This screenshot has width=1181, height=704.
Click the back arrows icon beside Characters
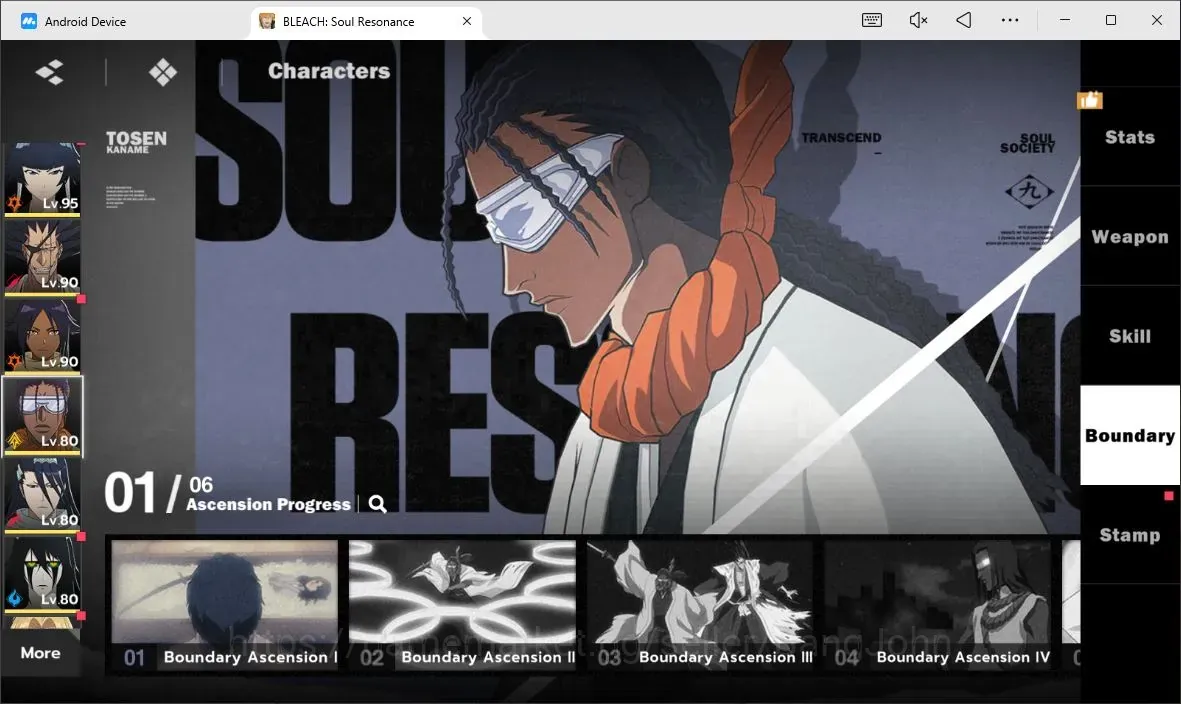click(x=50, y=72)
